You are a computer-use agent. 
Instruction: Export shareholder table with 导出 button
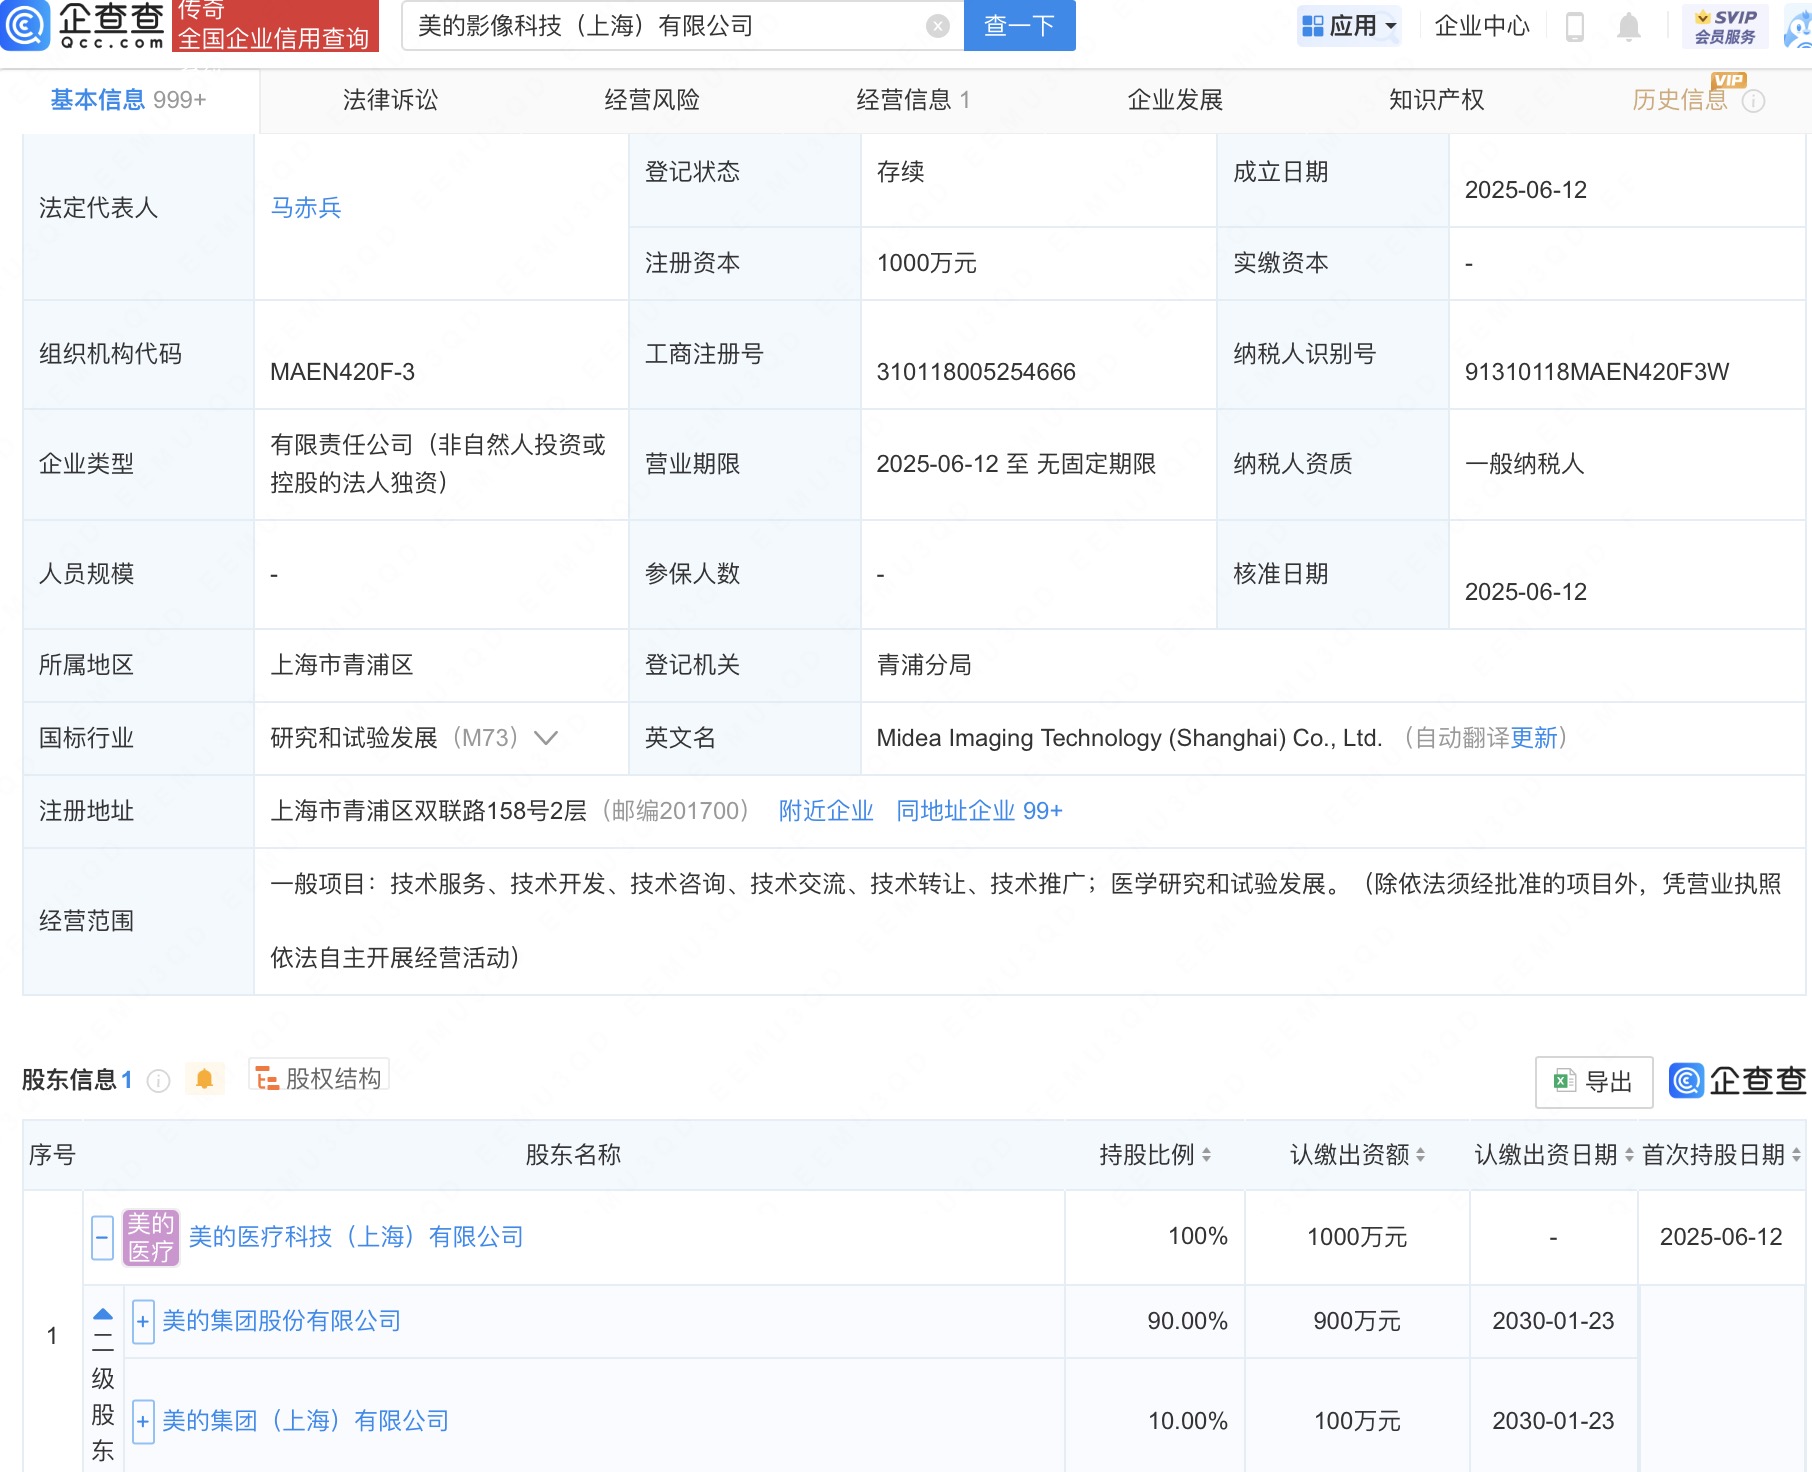coord(1593,1082)
